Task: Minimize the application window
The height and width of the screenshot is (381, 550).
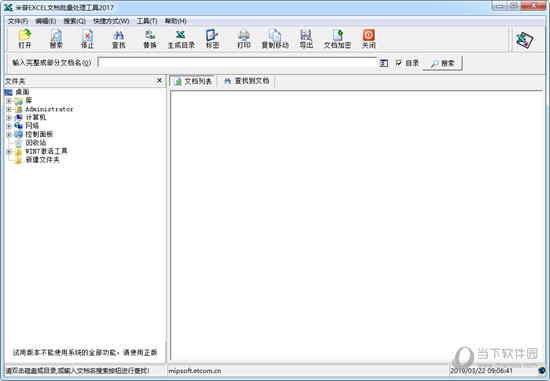Action: [x=500, y=6]
